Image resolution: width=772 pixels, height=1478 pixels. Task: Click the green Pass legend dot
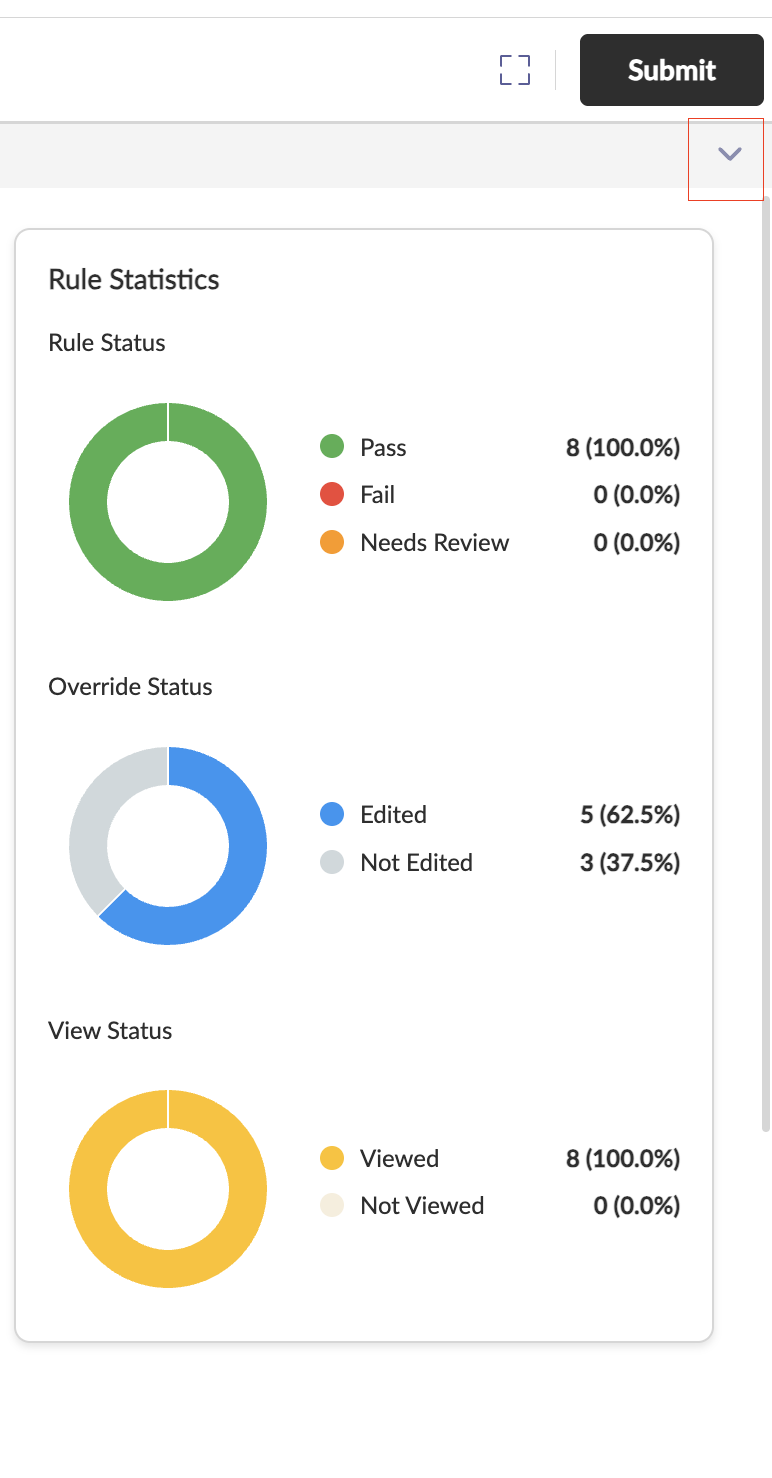coord(331,447)
